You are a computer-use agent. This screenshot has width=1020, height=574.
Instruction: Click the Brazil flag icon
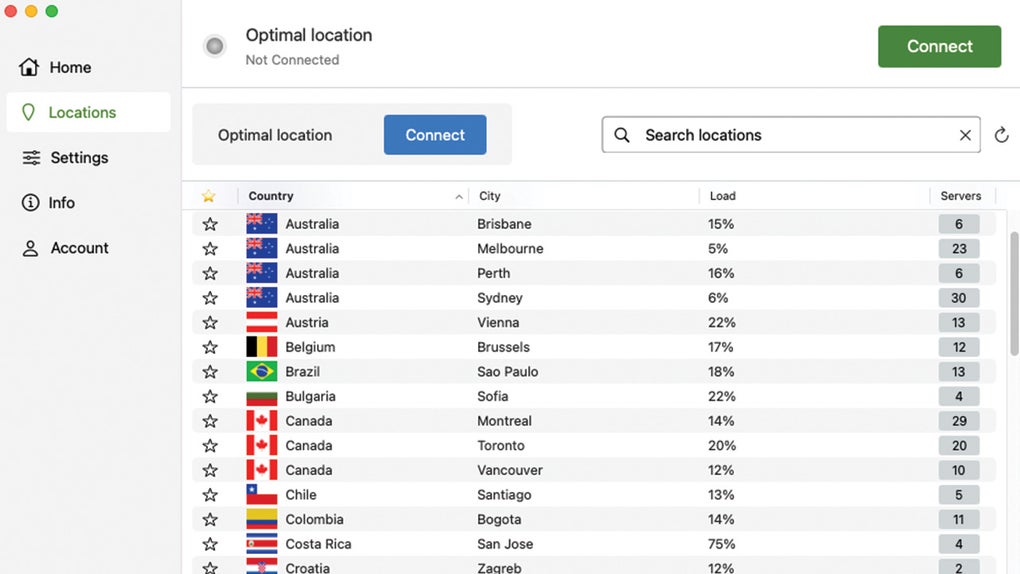point(262,372)
